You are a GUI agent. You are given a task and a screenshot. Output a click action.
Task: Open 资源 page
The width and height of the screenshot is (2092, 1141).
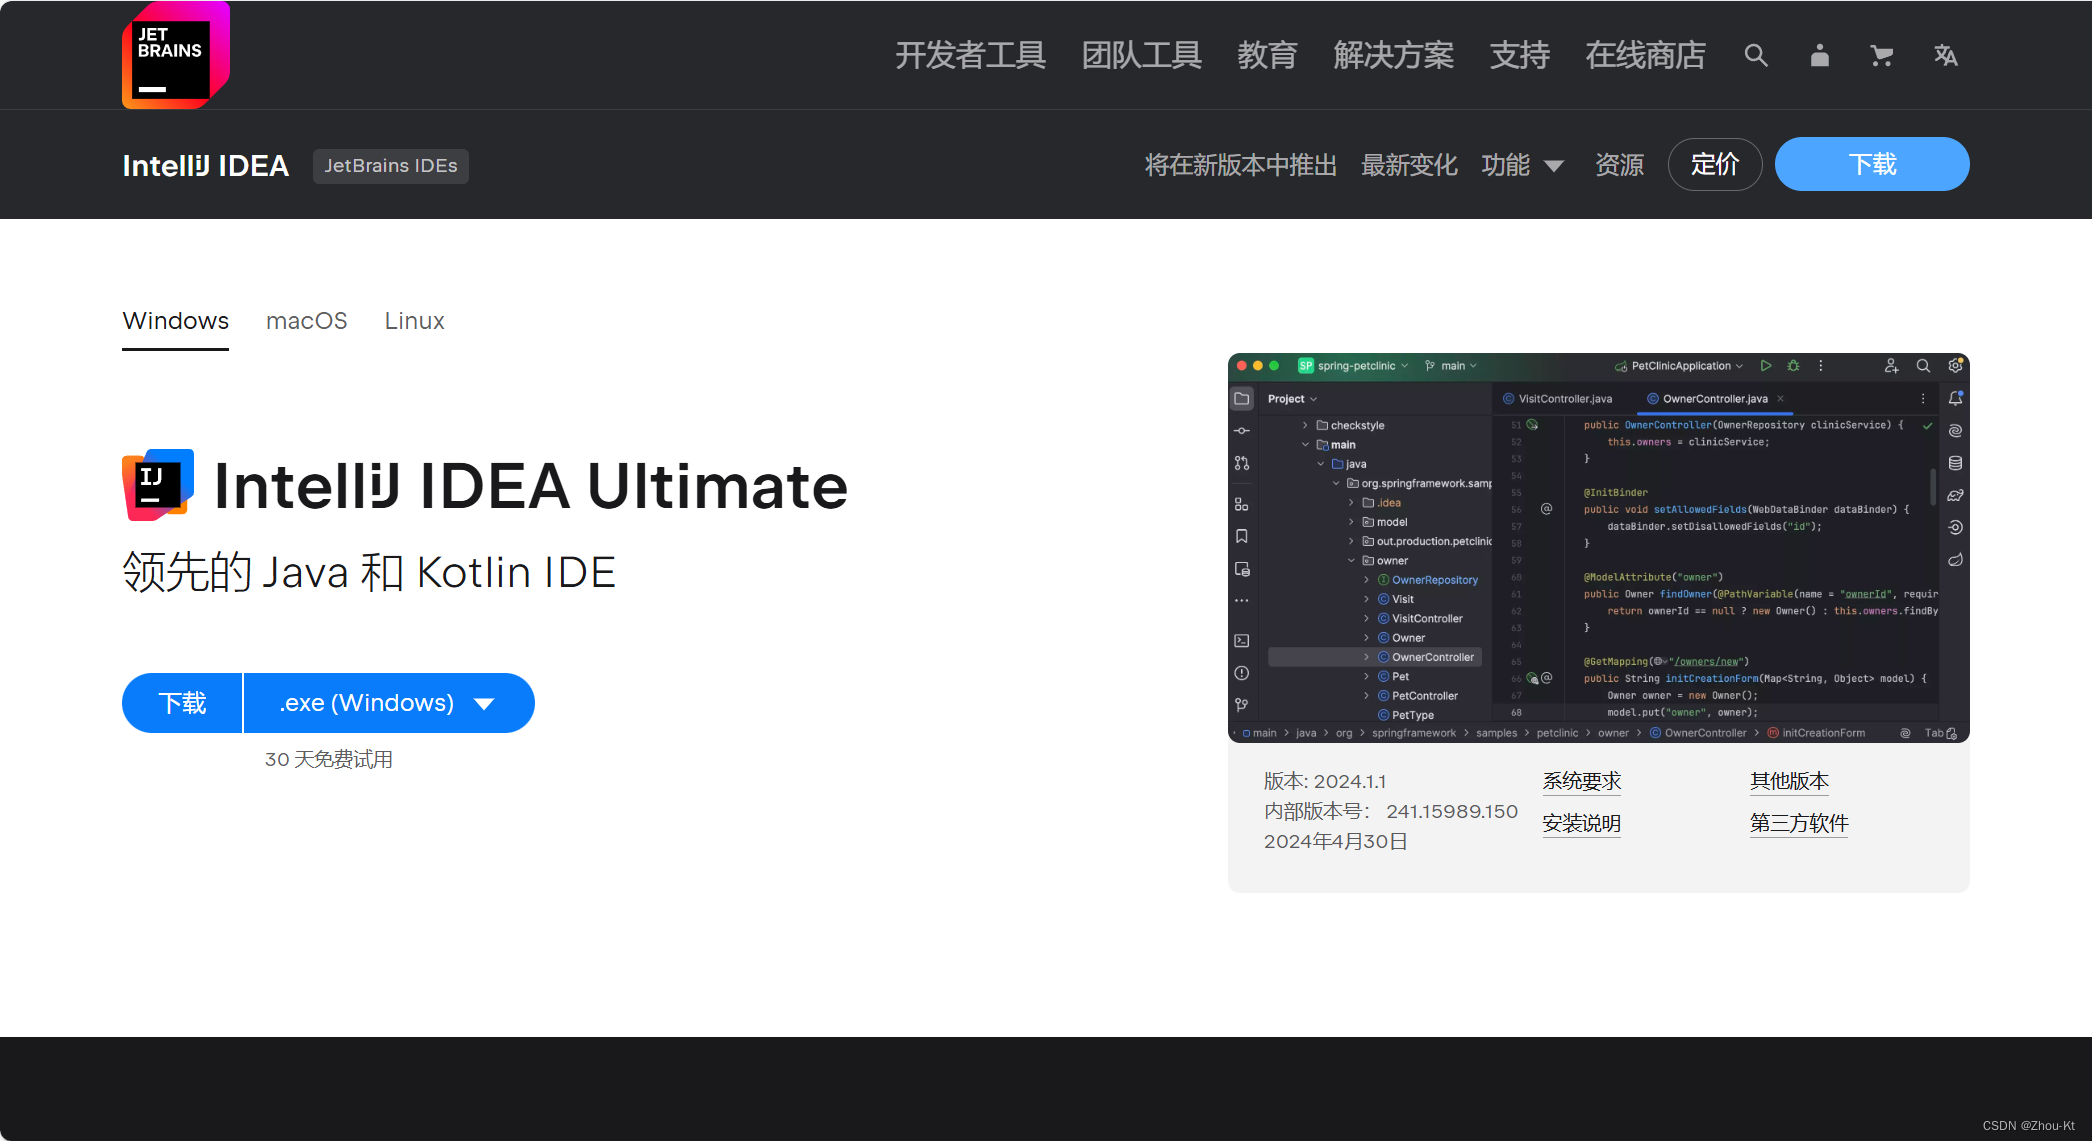1619,165
